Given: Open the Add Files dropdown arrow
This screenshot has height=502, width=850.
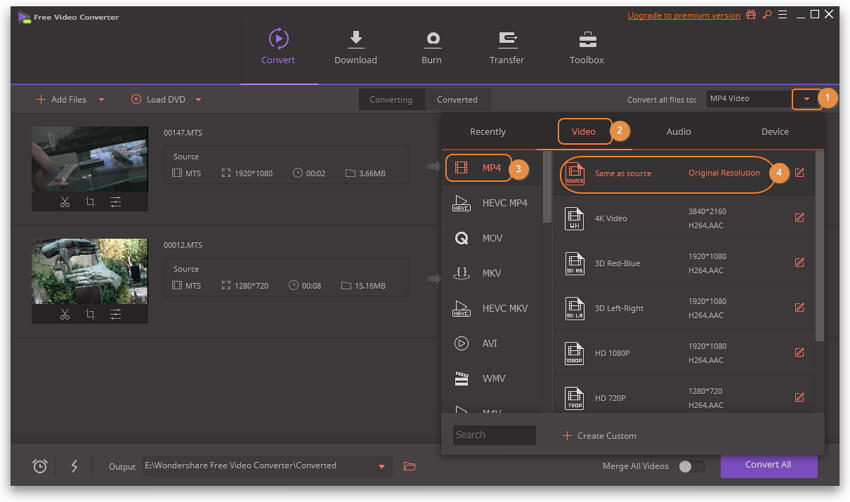Looking at the screenshot, I should click(x=101, y=100).
